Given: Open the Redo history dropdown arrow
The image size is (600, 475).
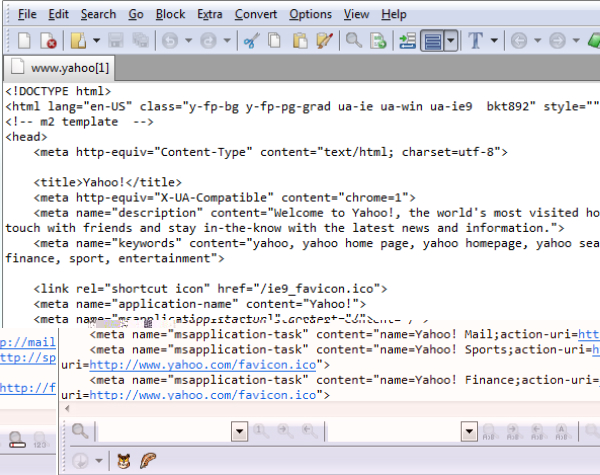Looking at the screenshot, I should (227, 40).
